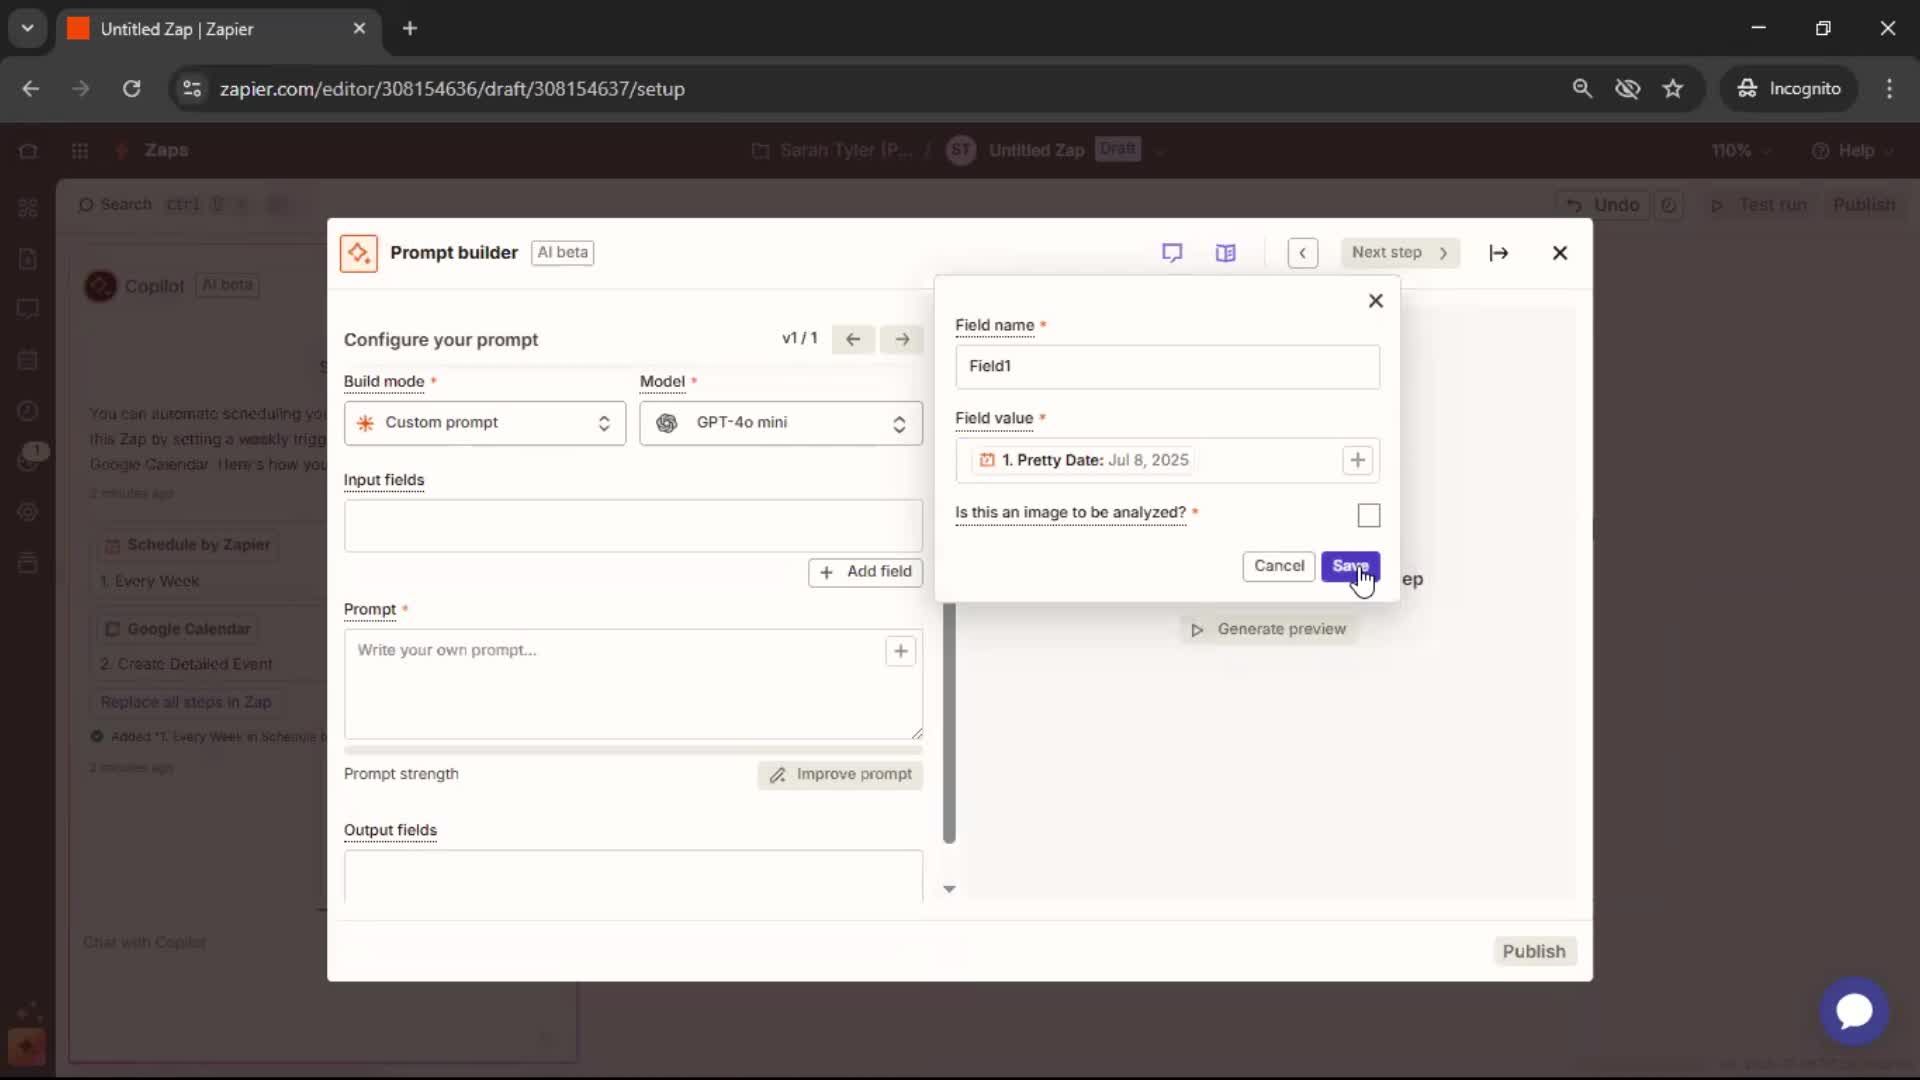Click the prompt strength progress bar

(x=633, y=750)
